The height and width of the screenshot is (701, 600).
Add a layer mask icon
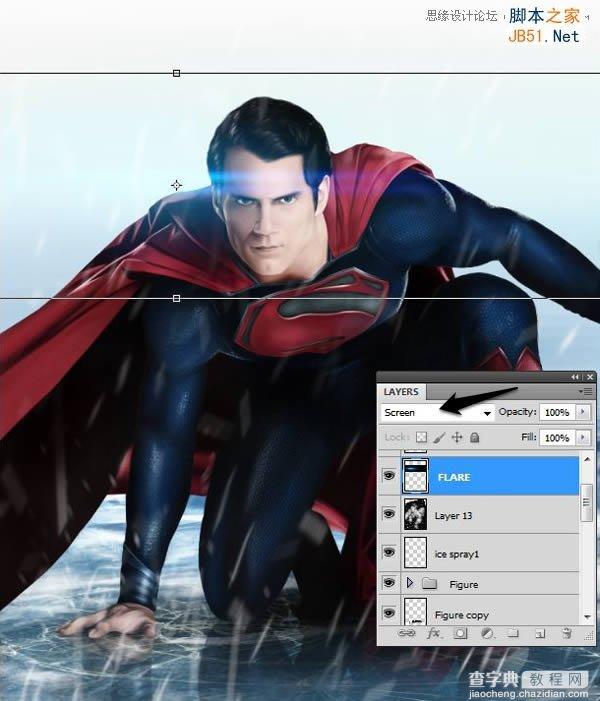[x=461, y=633]
